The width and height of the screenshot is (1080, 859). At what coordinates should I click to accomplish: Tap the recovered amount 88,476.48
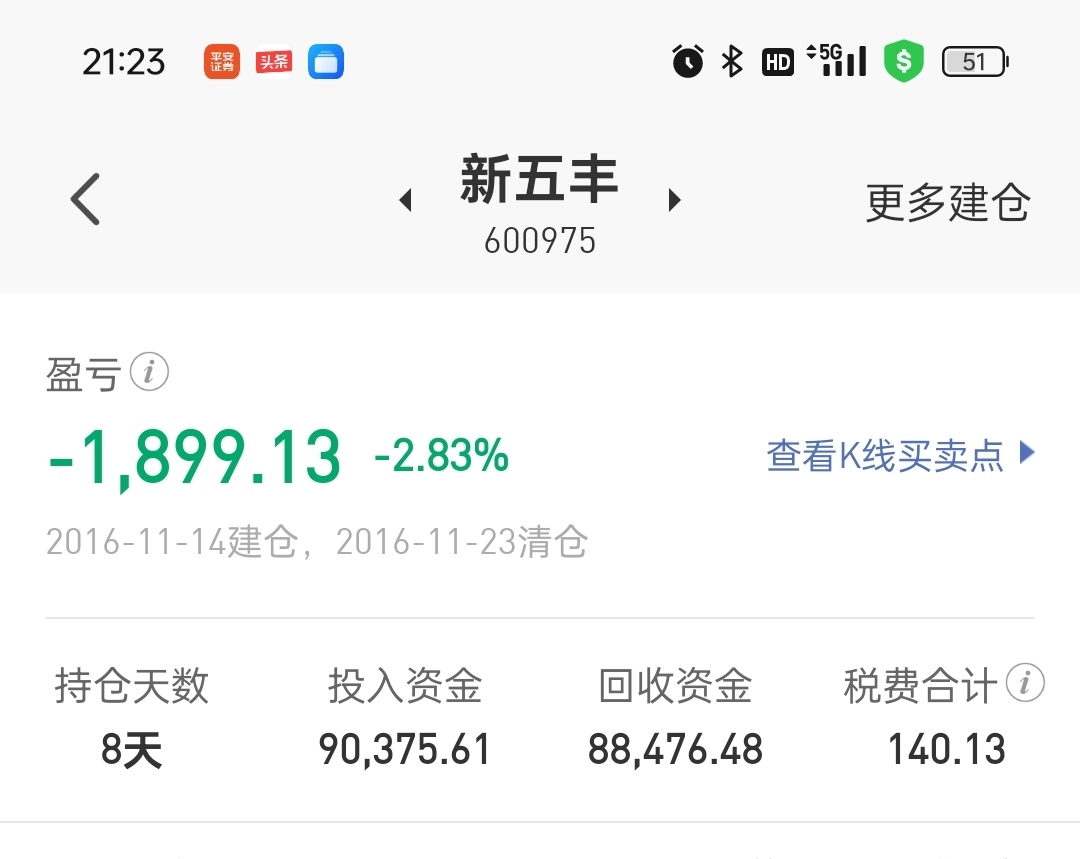pos(675,749)
